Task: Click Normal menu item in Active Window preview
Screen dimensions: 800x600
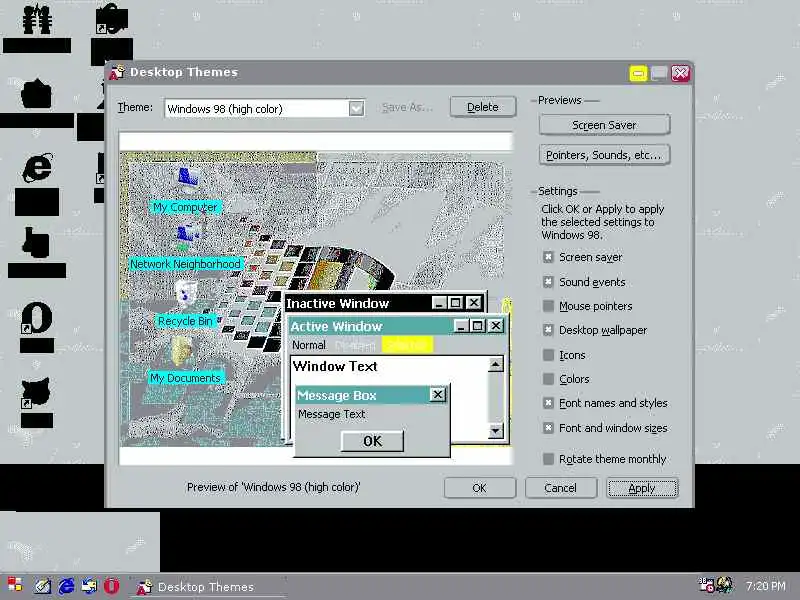Action: pos(309,345)
